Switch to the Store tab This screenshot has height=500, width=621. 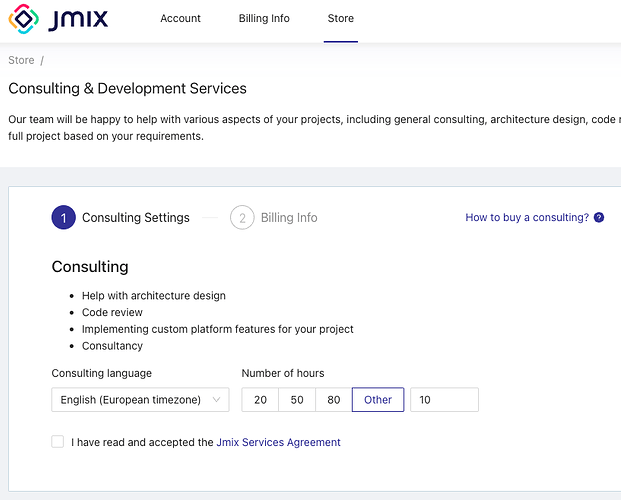coord(340,18)
